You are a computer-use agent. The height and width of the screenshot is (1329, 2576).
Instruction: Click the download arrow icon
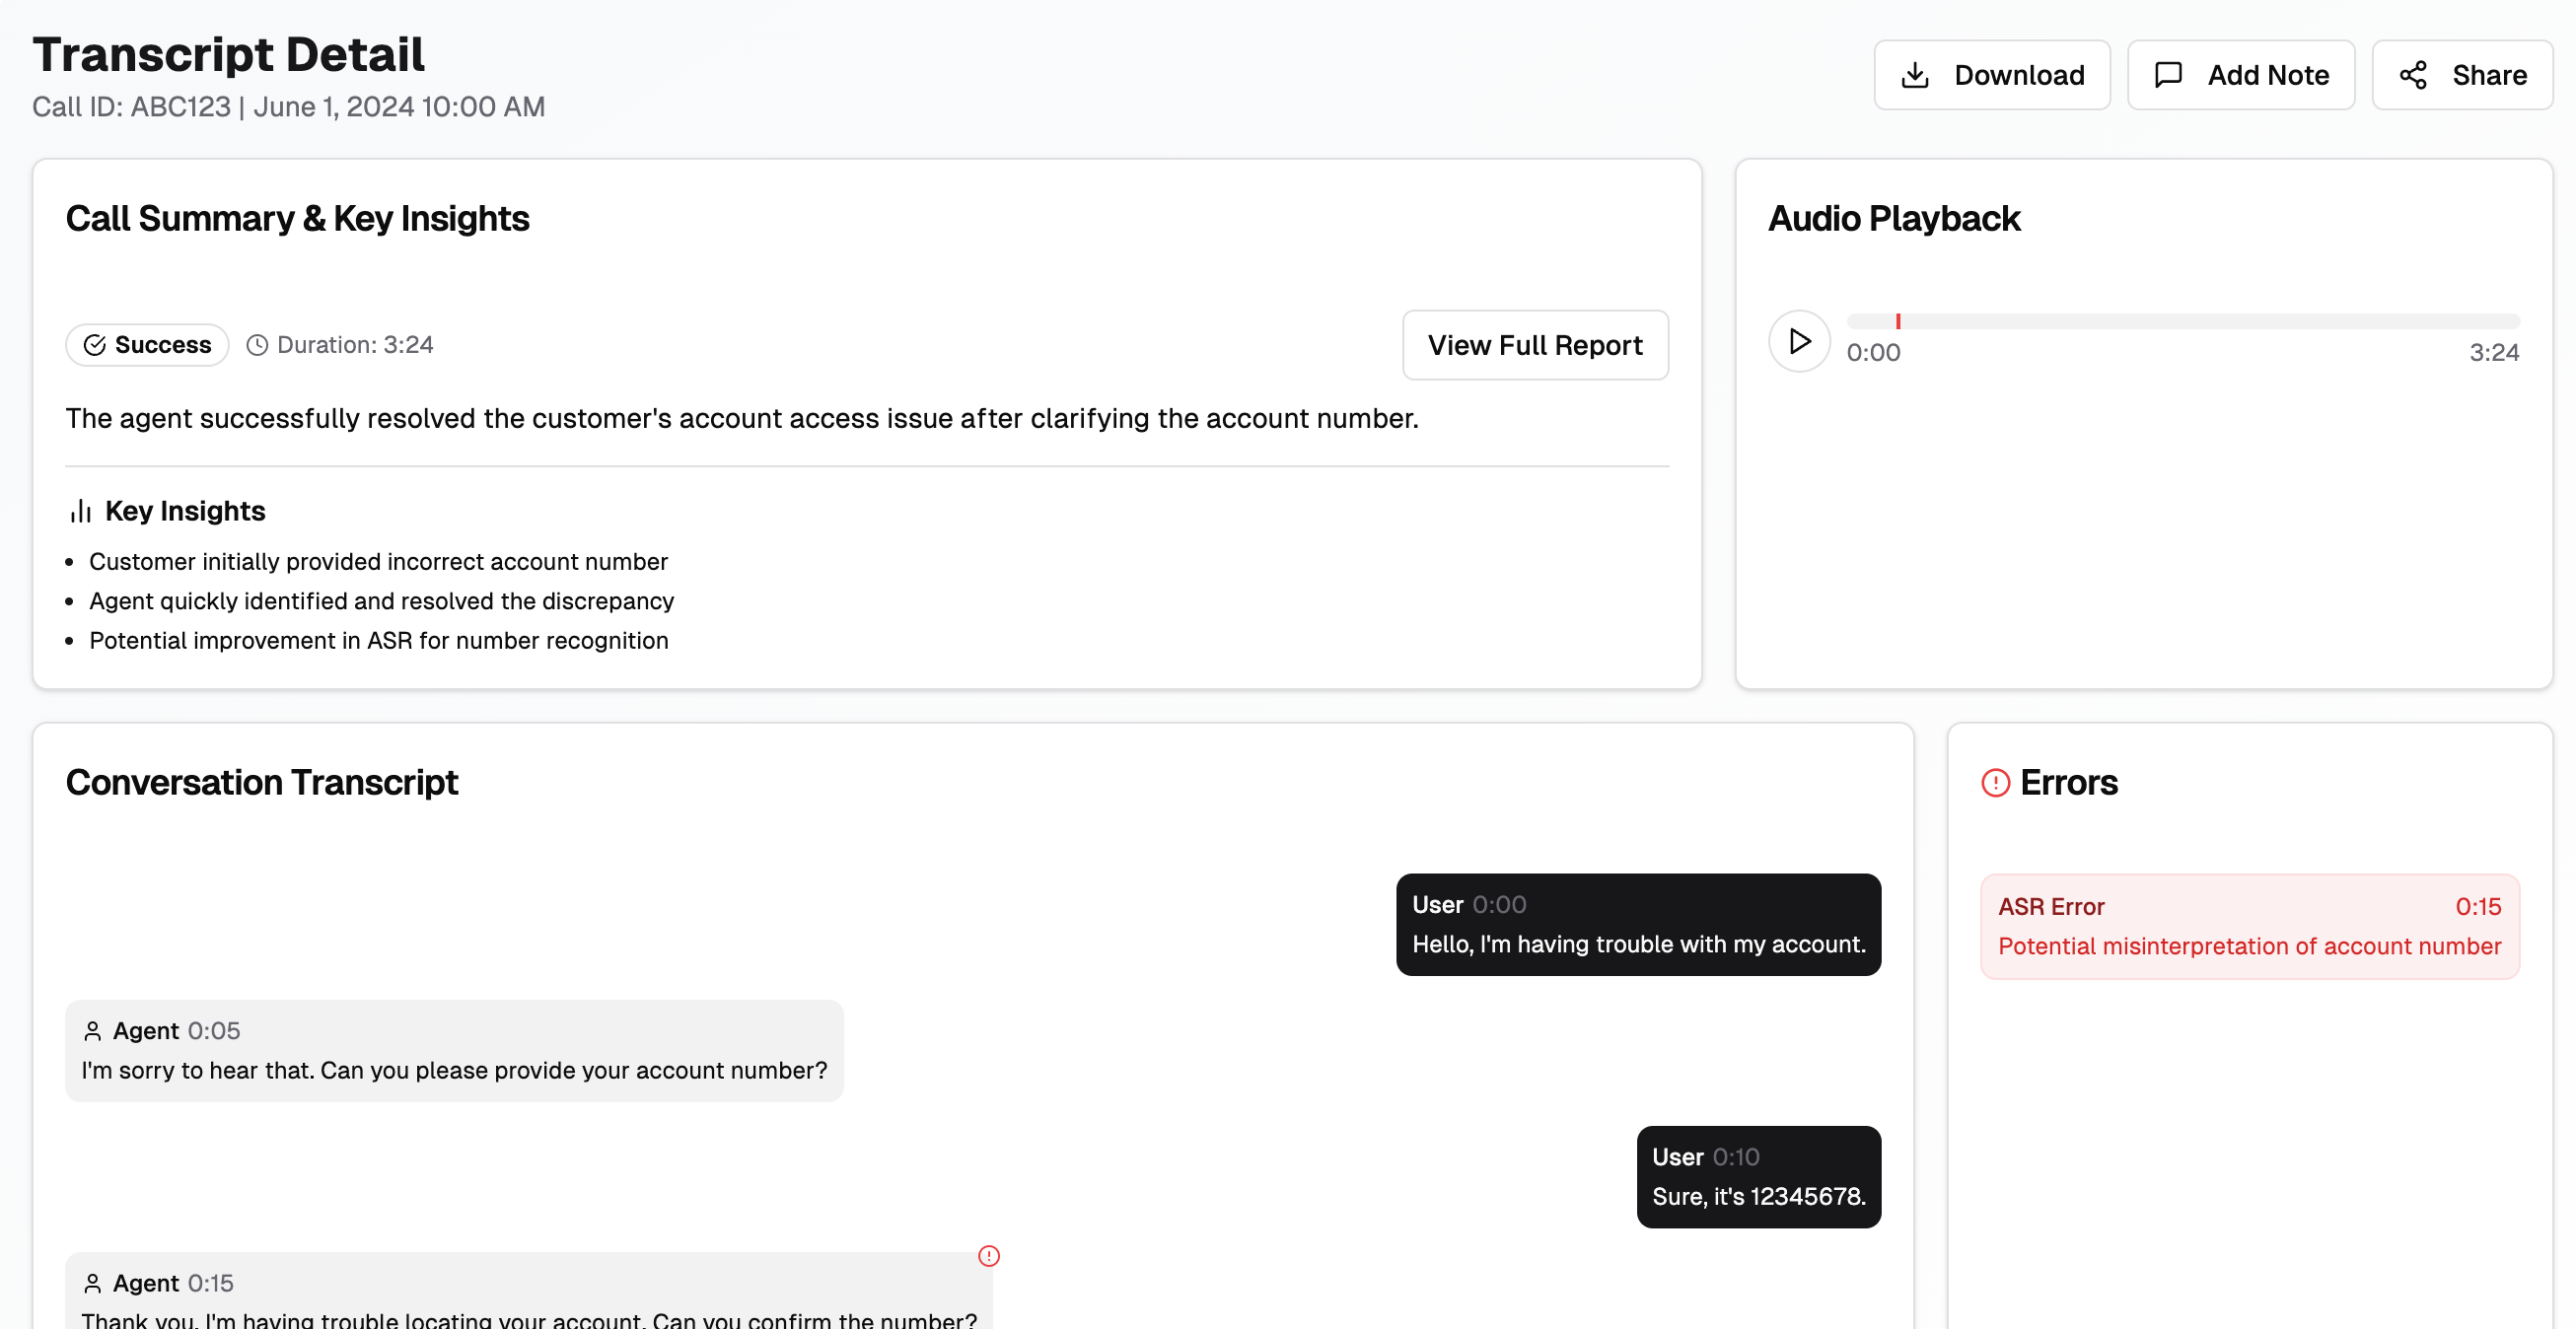tap(1914, 75)
